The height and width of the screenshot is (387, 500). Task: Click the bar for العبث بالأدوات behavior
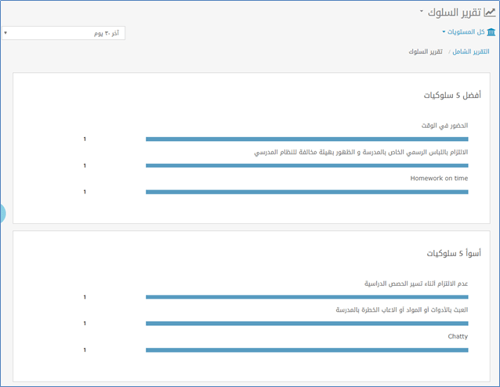[307, 323]
